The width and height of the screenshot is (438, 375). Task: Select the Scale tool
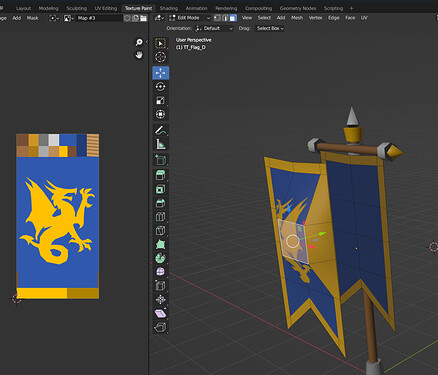tap(160, 100)
